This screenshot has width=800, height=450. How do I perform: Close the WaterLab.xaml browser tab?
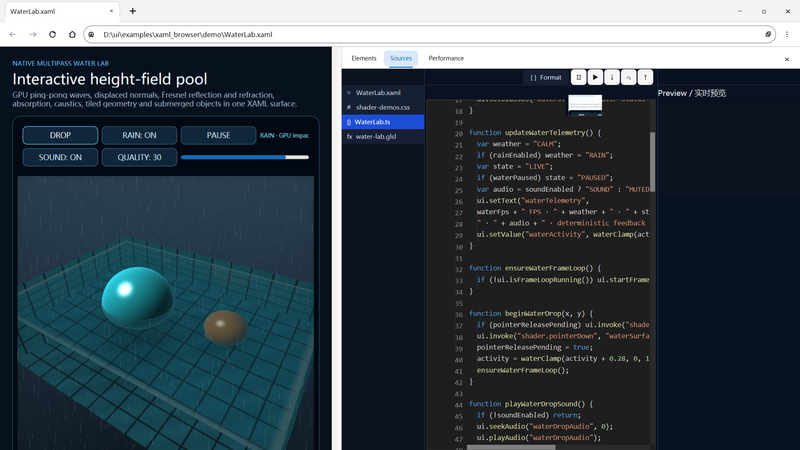[x=111, y=11]
